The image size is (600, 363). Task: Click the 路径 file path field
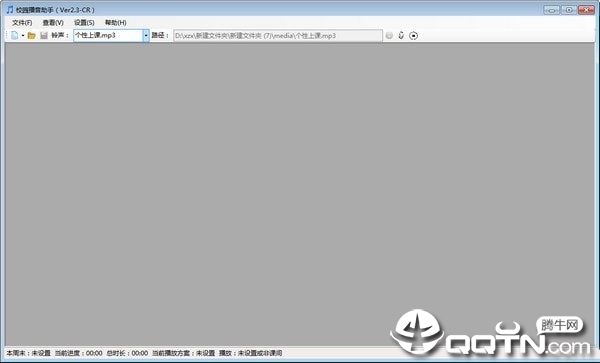(x=278, y=36)
